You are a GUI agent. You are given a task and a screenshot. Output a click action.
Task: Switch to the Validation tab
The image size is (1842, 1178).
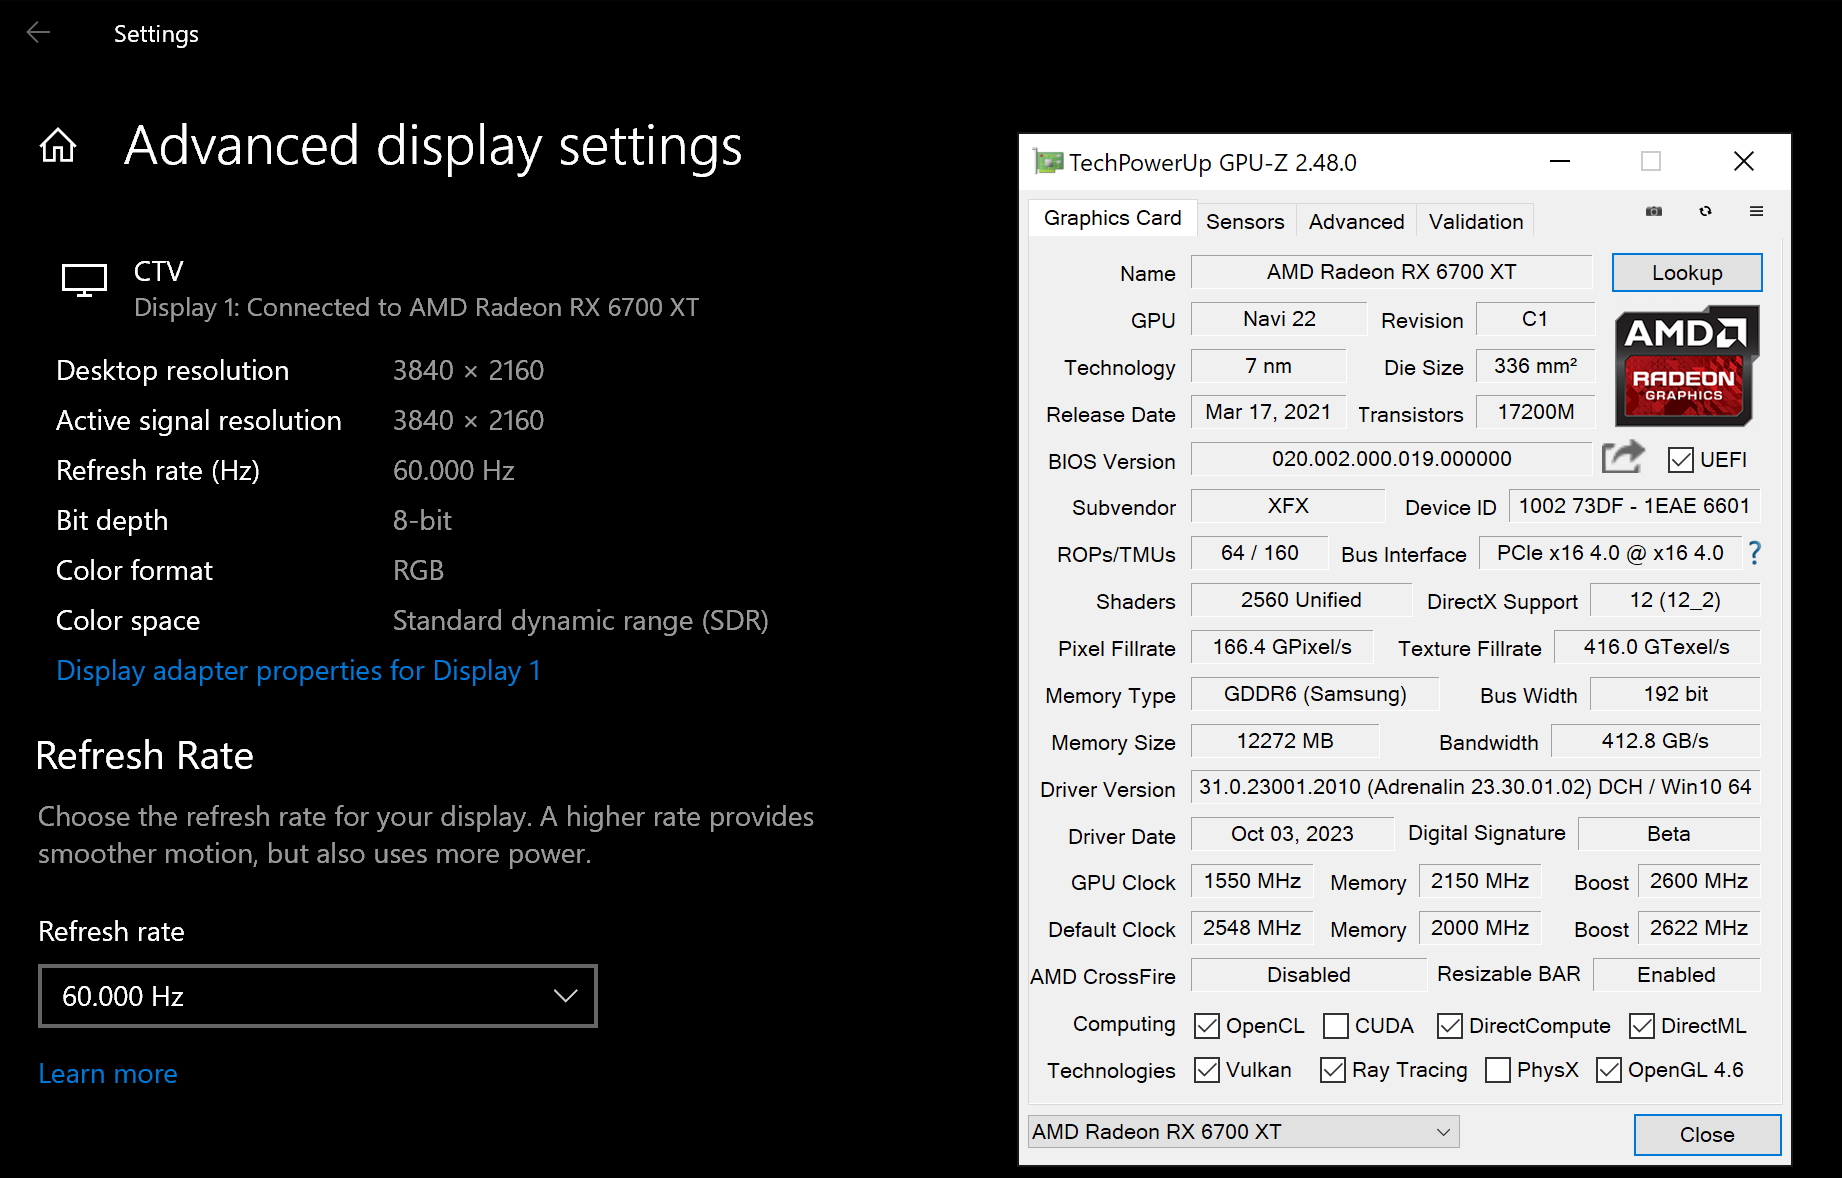1476,222
